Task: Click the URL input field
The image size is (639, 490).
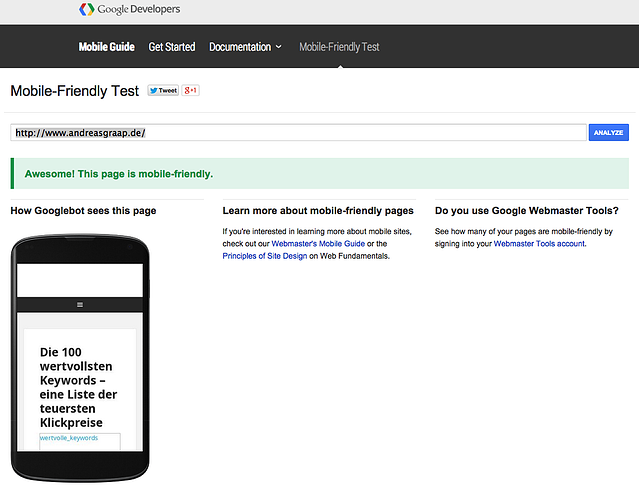Action: tap(298, 132)
